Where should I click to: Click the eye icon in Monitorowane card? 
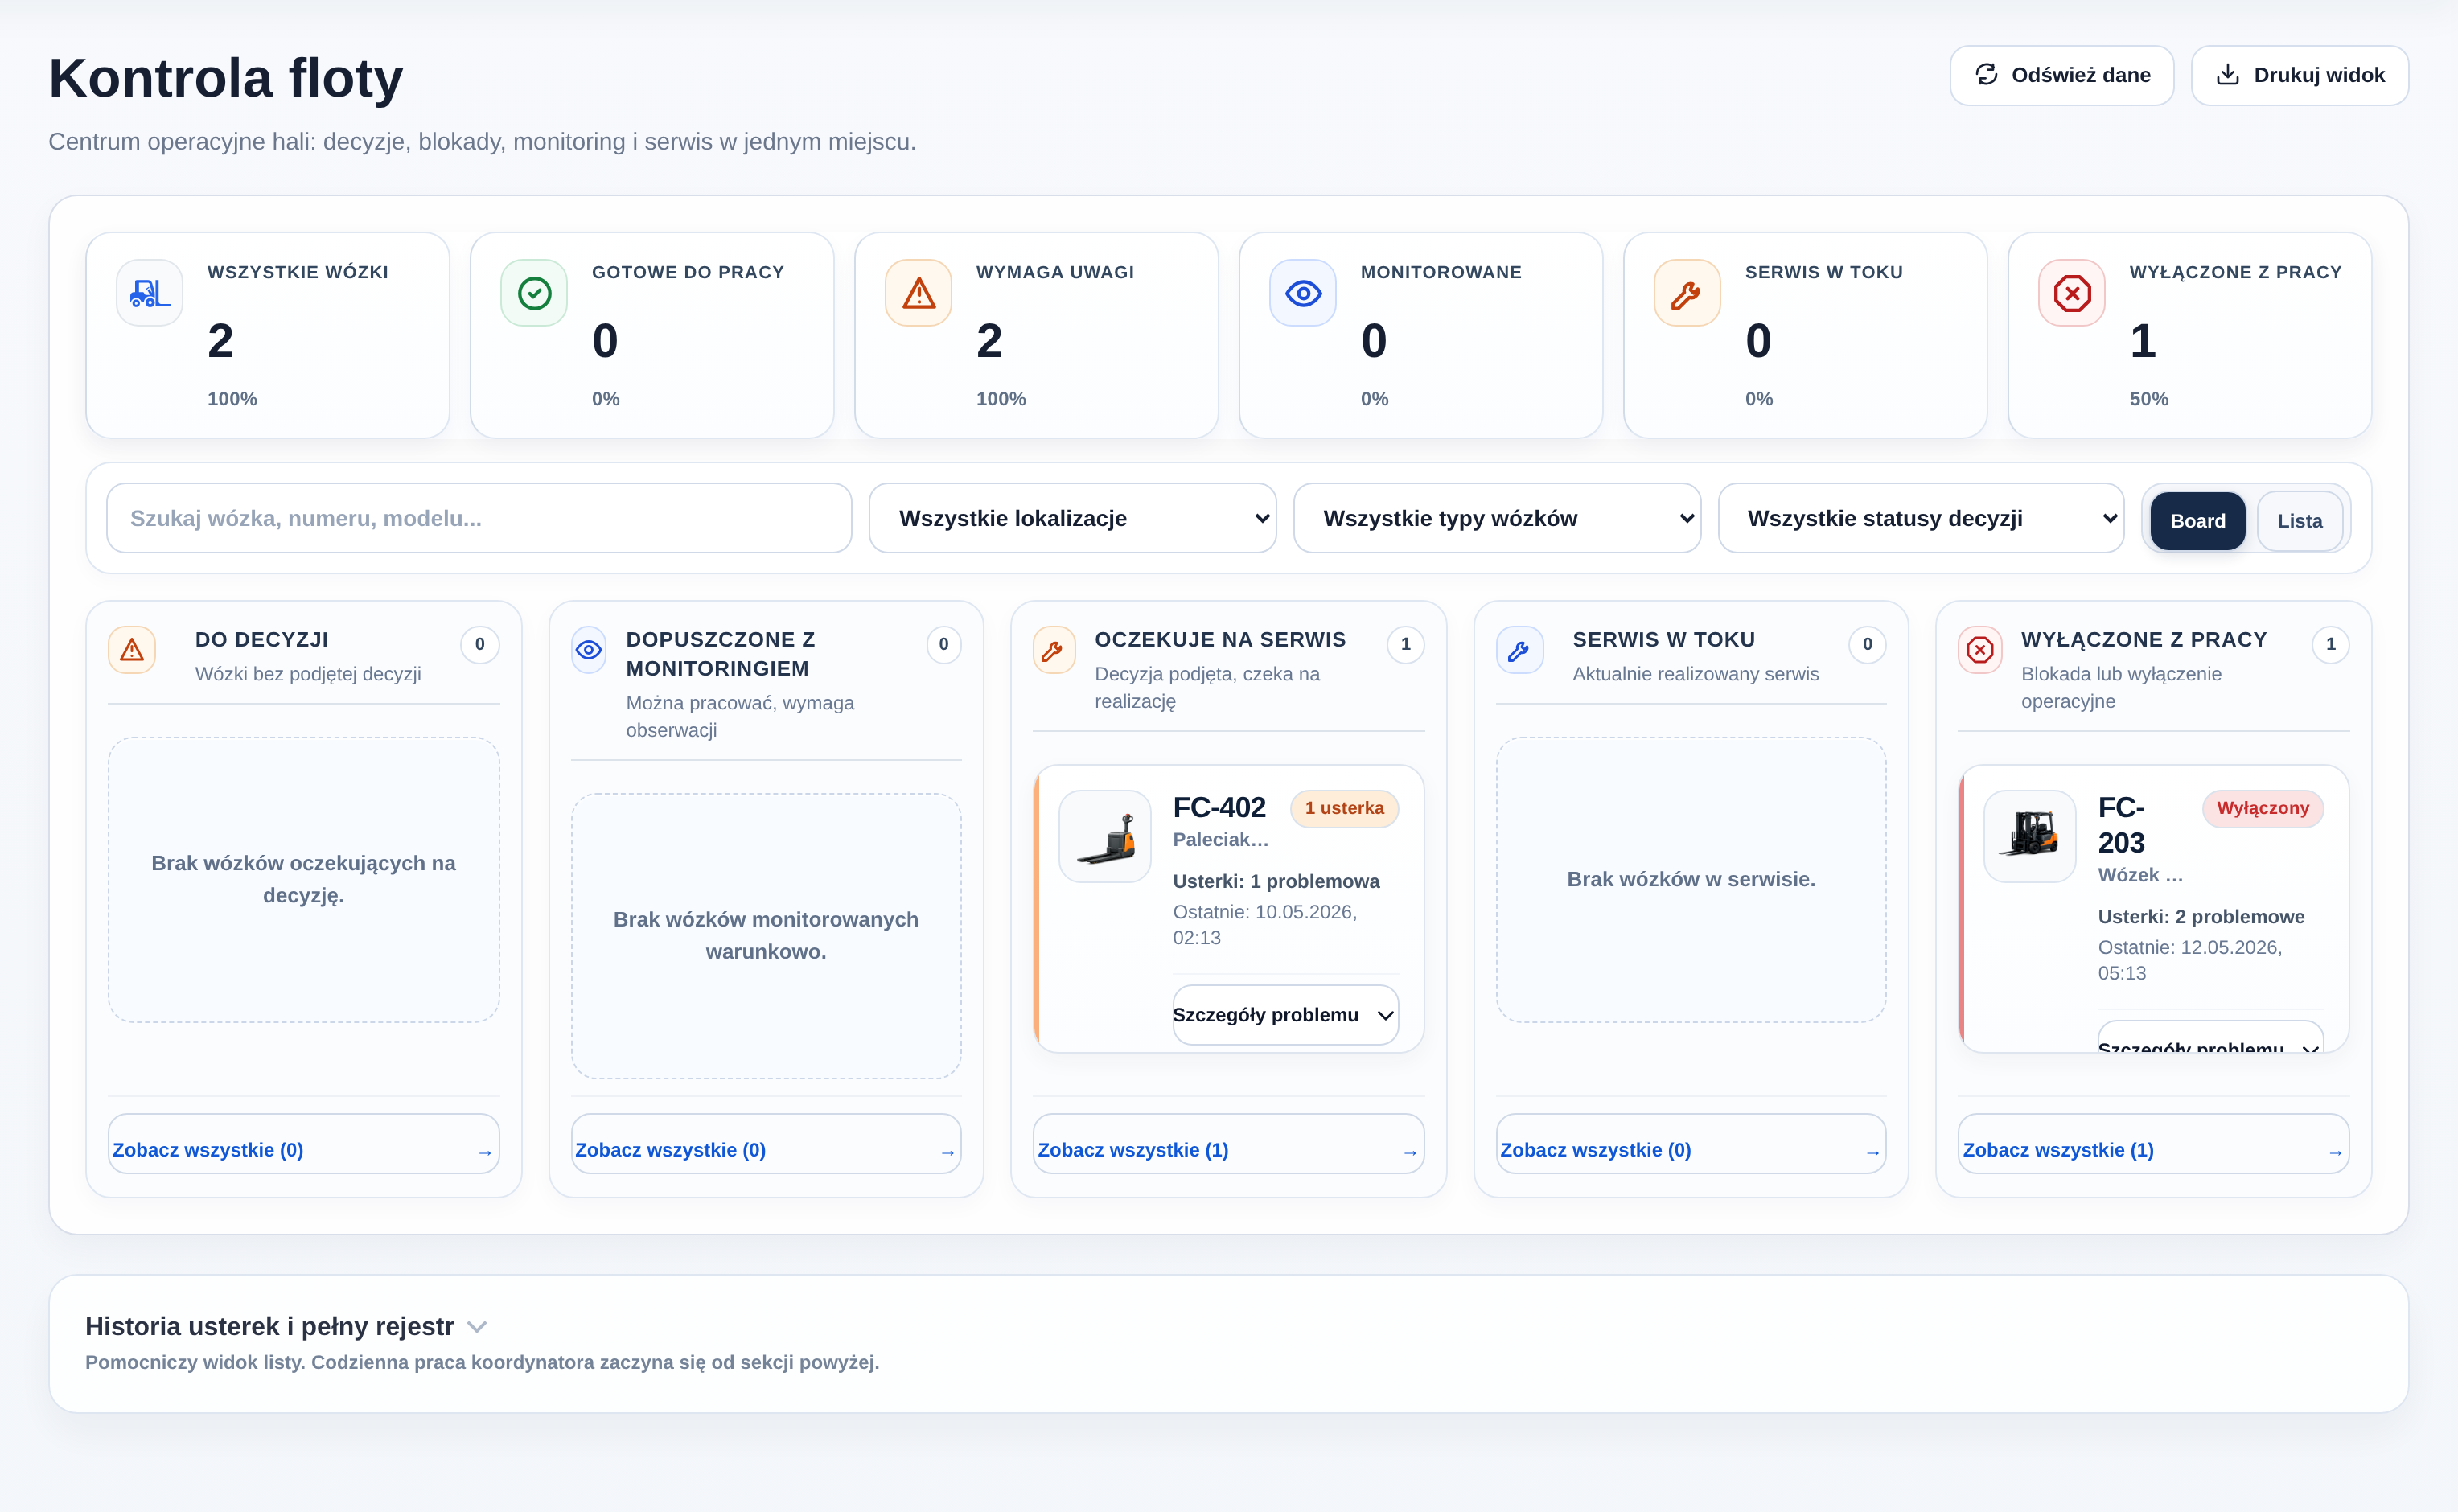coord(1303,293)
